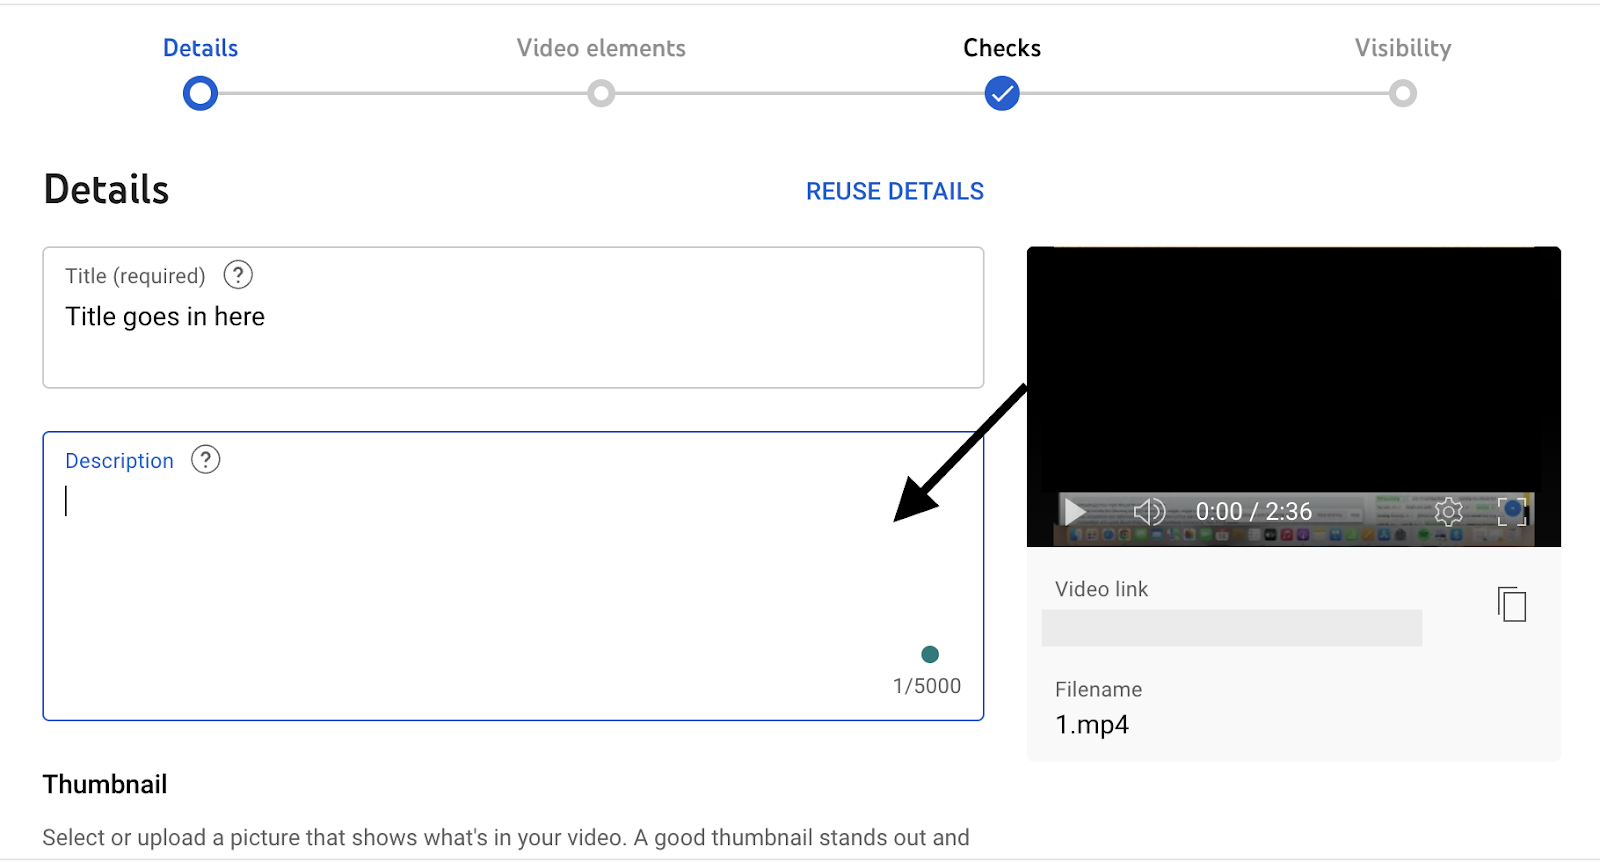
Task: Click the Thumbnail section heading
Action: [x=105, y=784]
